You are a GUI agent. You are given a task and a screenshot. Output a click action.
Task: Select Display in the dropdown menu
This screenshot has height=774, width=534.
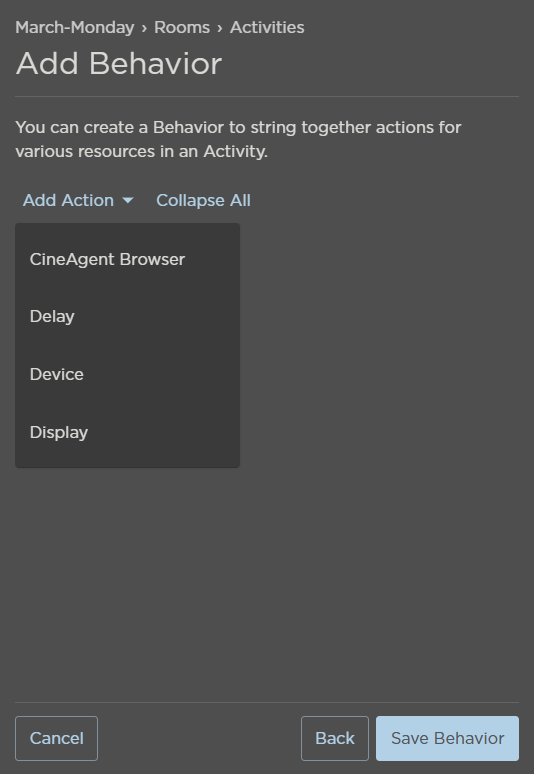(127, 432)
